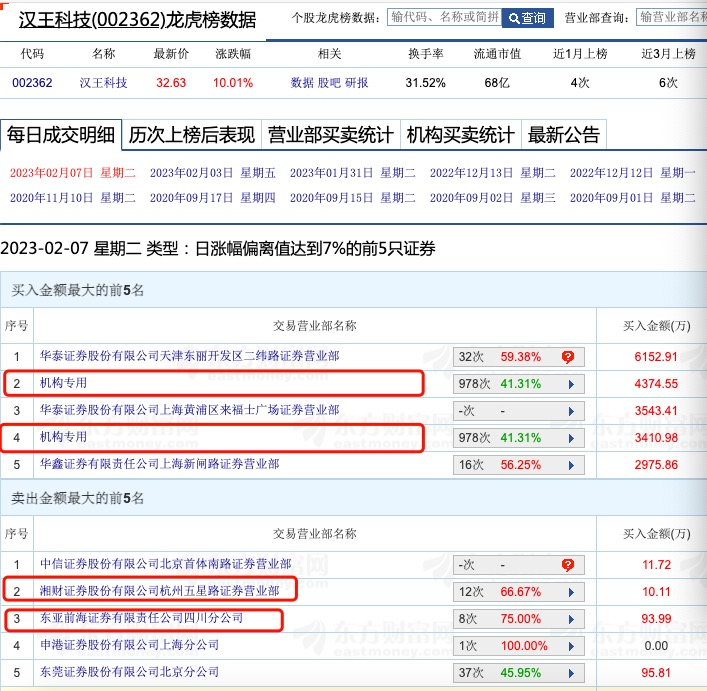This screenshot has height=691, width=707.
Task: Click blue arrow in 华鑫证券 row
Action: [571, 464]
